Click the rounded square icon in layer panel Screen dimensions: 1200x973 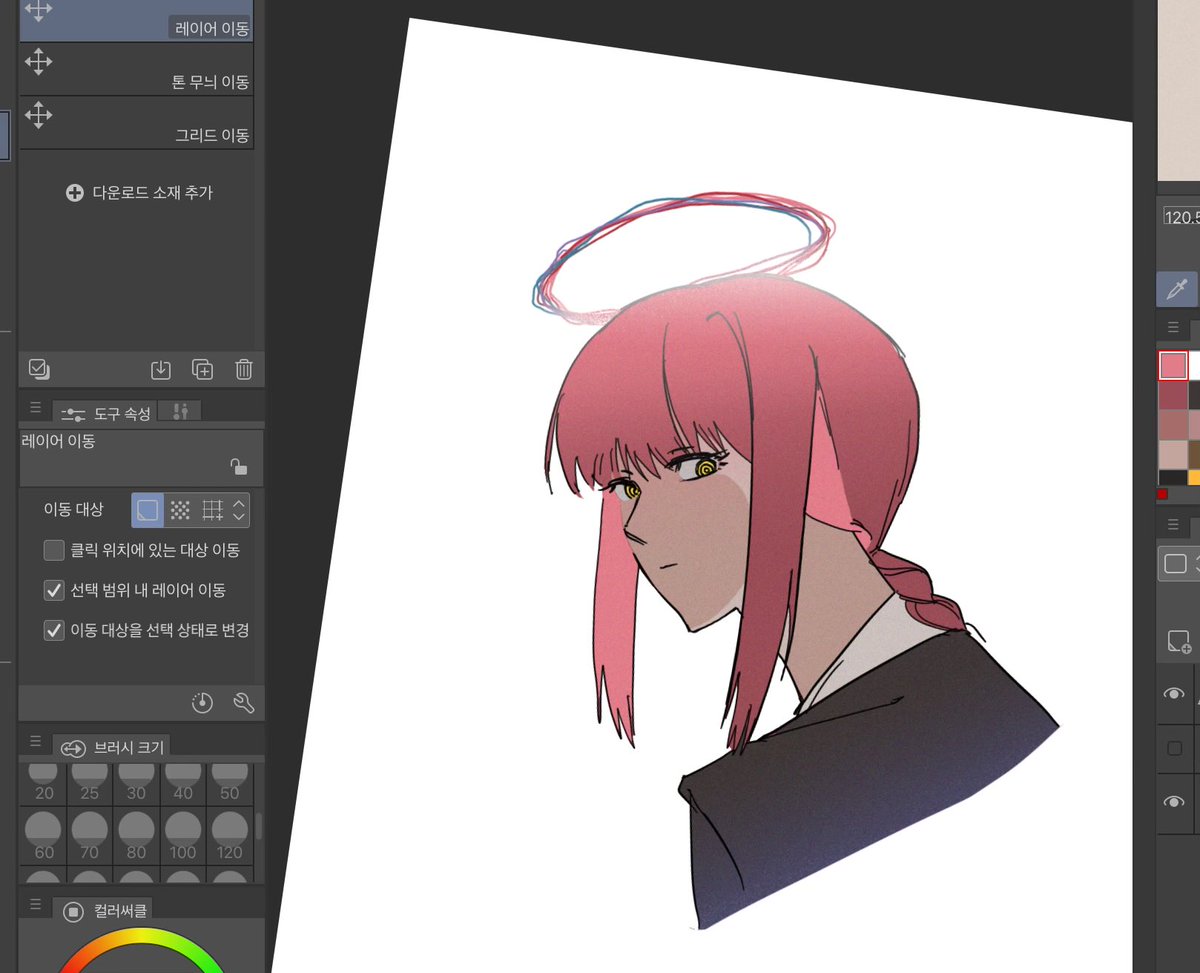[1176, 564]
